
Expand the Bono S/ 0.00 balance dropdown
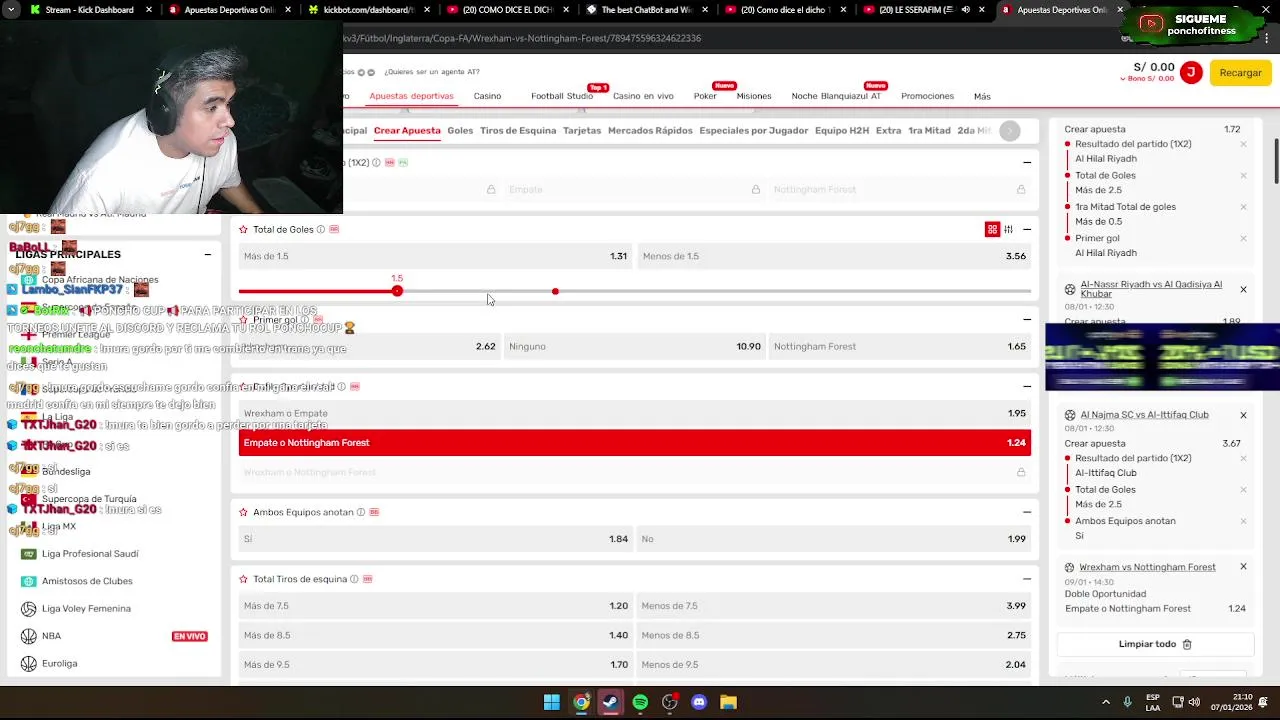(x=1147, y=79)
